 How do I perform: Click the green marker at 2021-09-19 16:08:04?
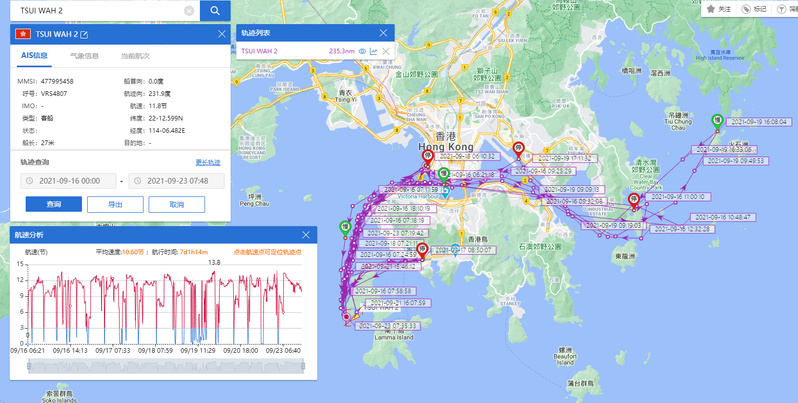click(x=717, y=121)
